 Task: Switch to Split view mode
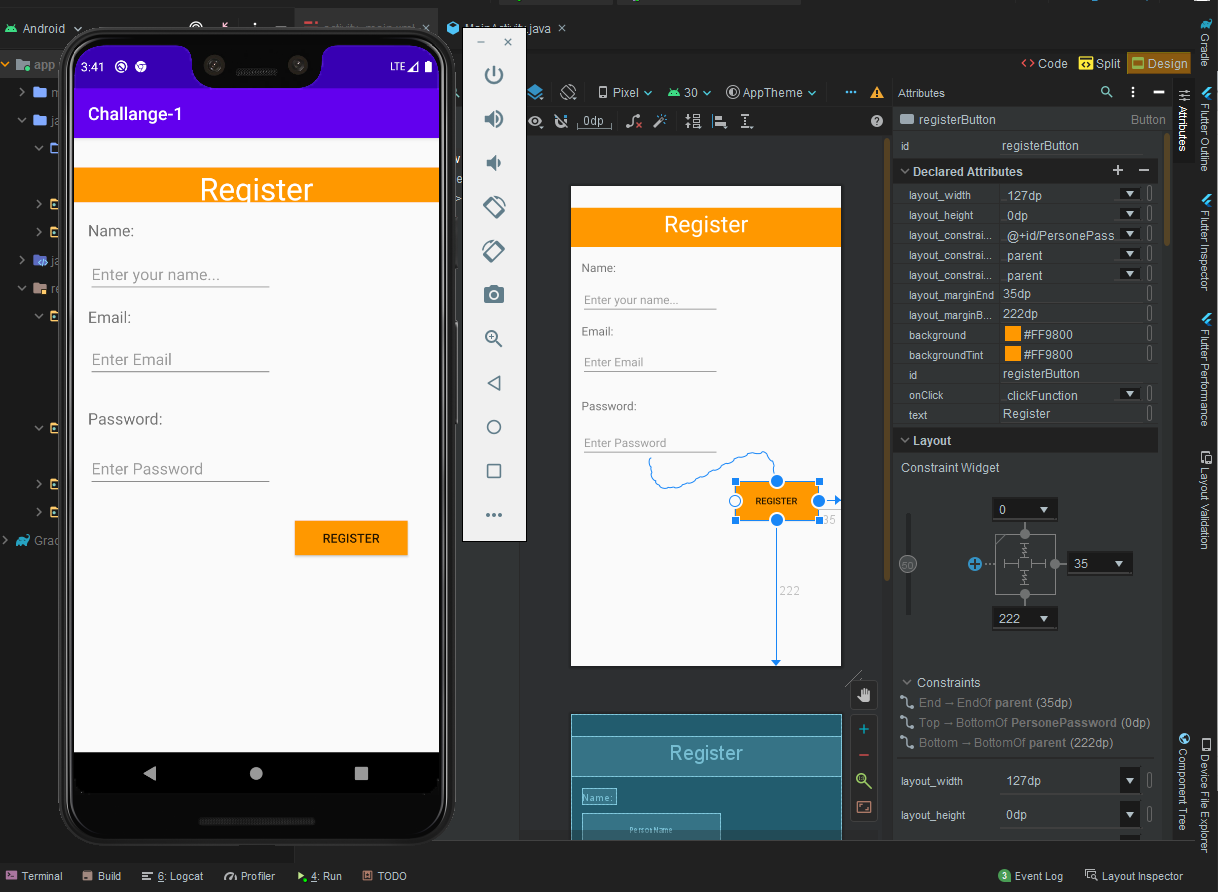pyautogui.click(x=1099, y=63)
